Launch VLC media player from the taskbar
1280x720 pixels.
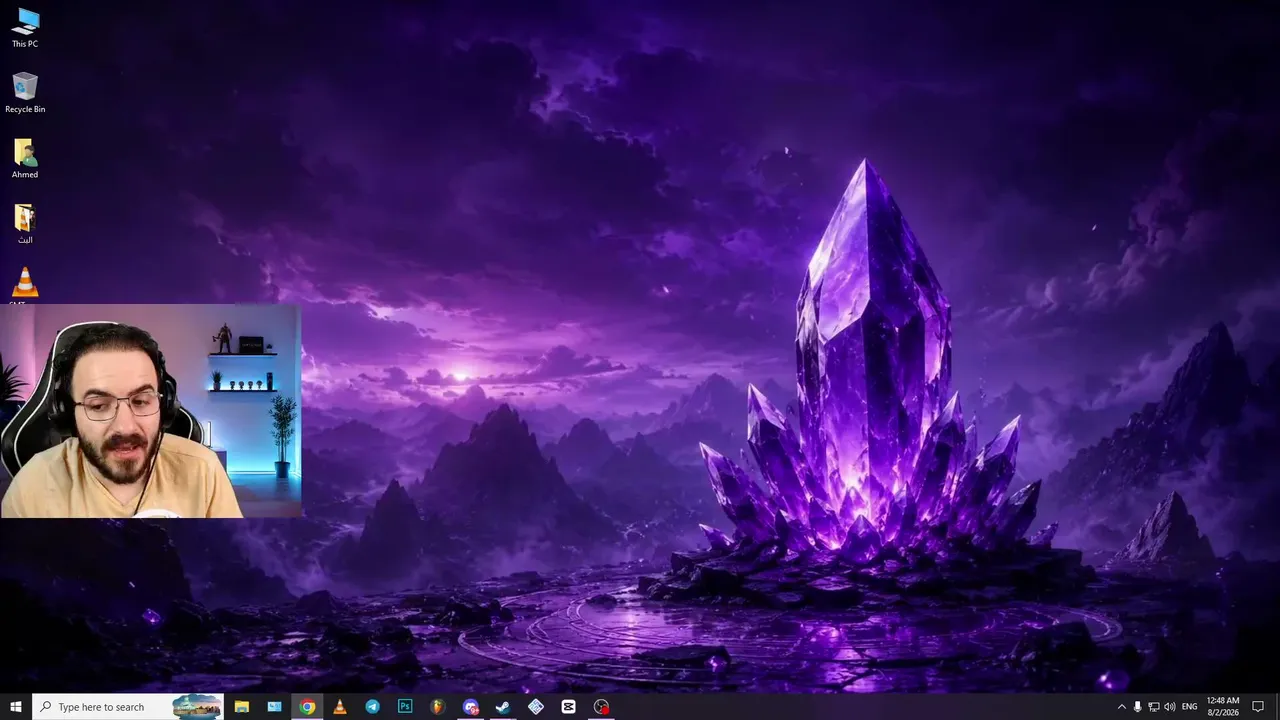[x=340, y=707]
